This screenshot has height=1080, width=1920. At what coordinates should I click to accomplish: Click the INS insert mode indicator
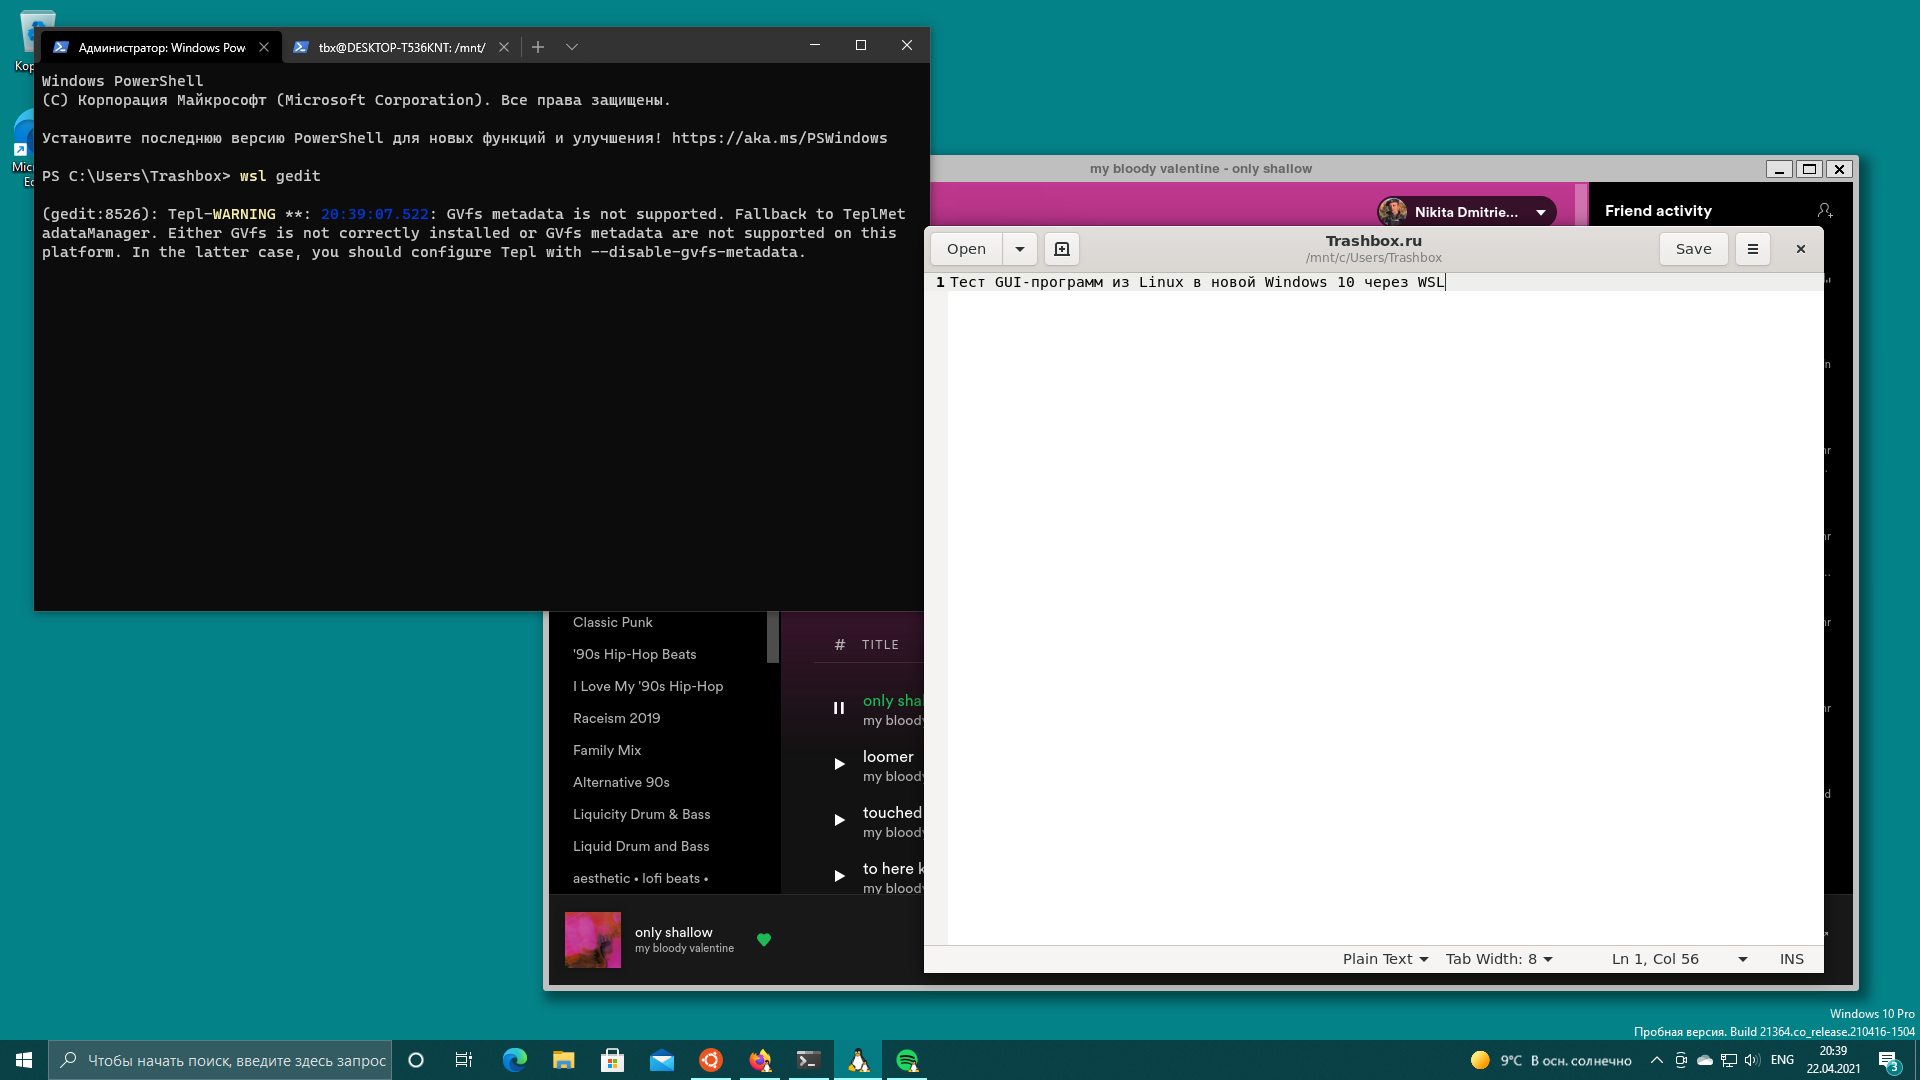coord(1791,957)
